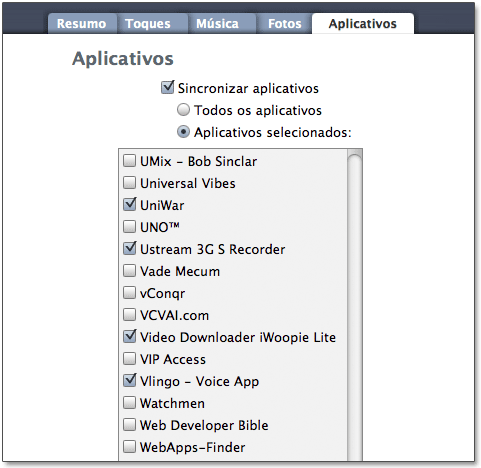Click the Aplicativos tab

tap(363, 24)
